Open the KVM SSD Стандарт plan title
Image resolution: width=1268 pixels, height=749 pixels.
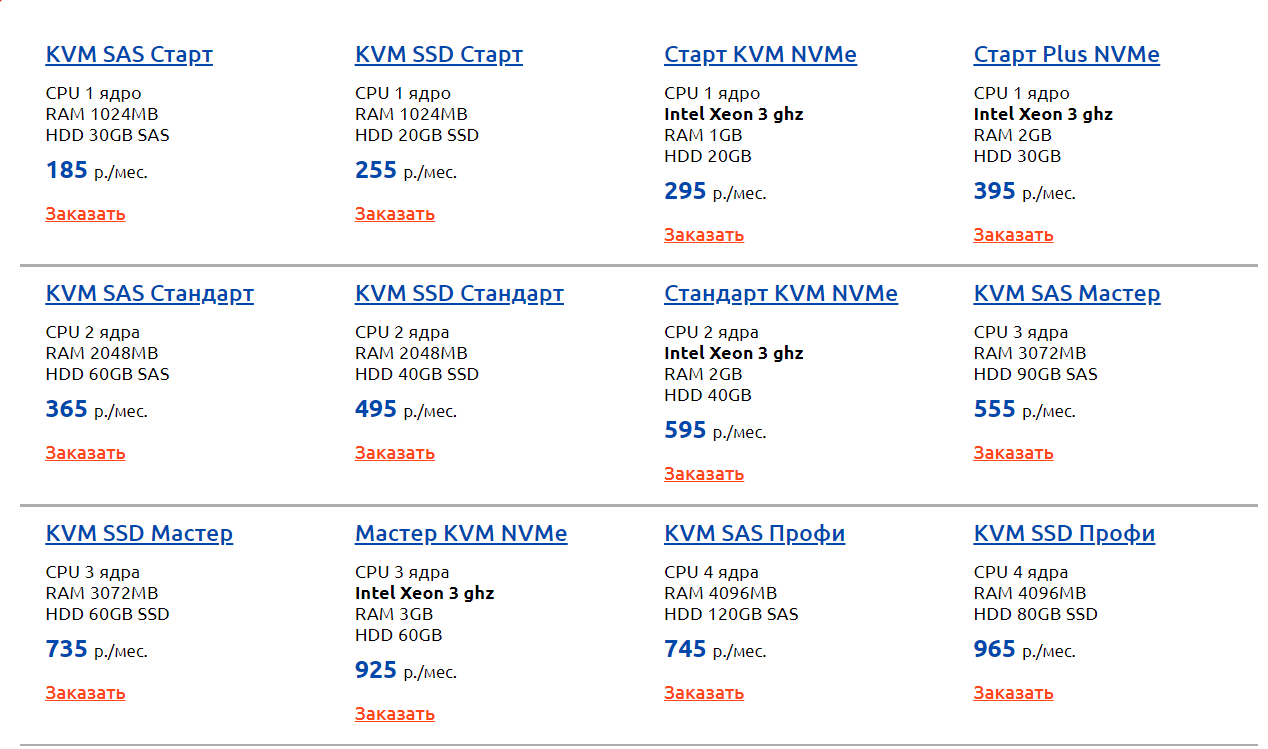point(459,294)
